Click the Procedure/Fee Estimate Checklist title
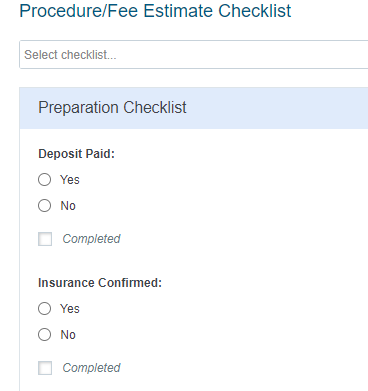The width and height of the screenshot is (368, 391). tap(155, 11)
